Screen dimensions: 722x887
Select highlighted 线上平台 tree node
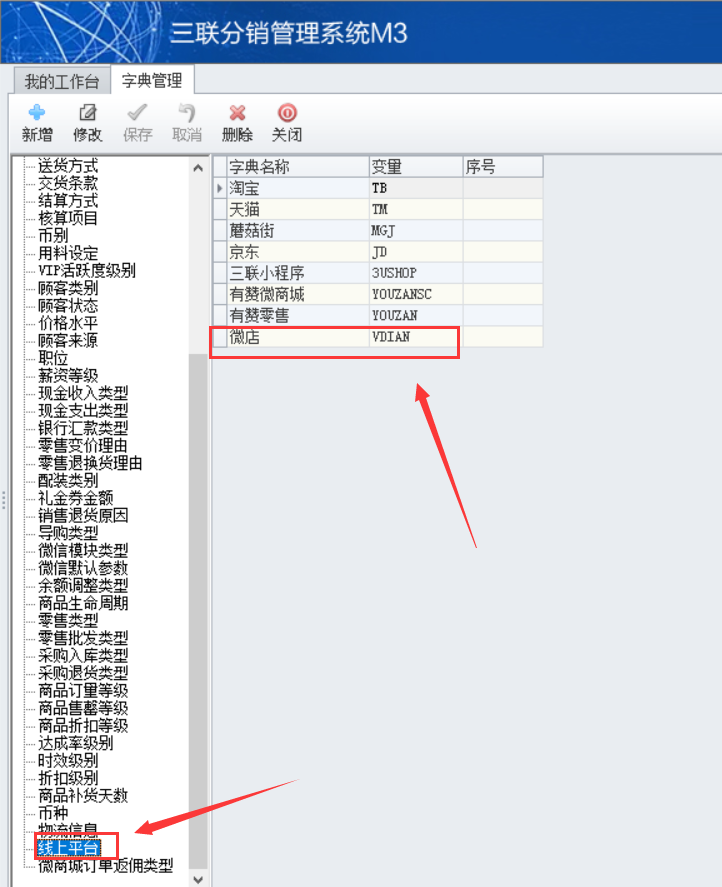point(68,848)
